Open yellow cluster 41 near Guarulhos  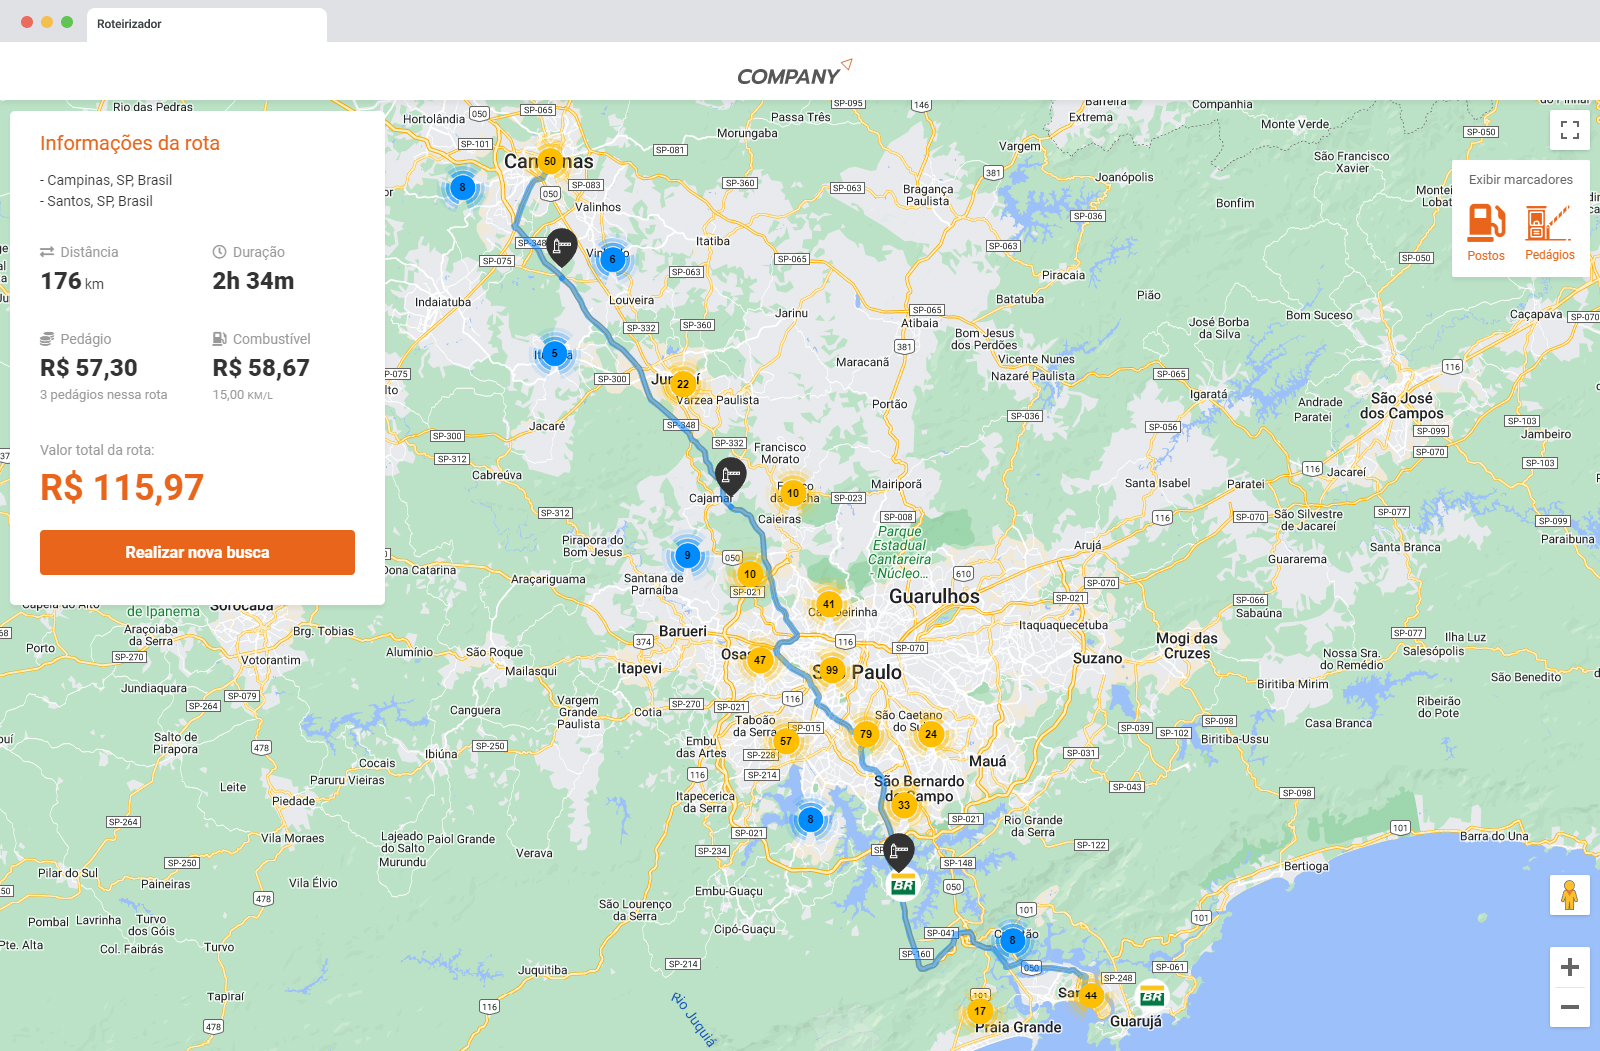coord(828,604)
